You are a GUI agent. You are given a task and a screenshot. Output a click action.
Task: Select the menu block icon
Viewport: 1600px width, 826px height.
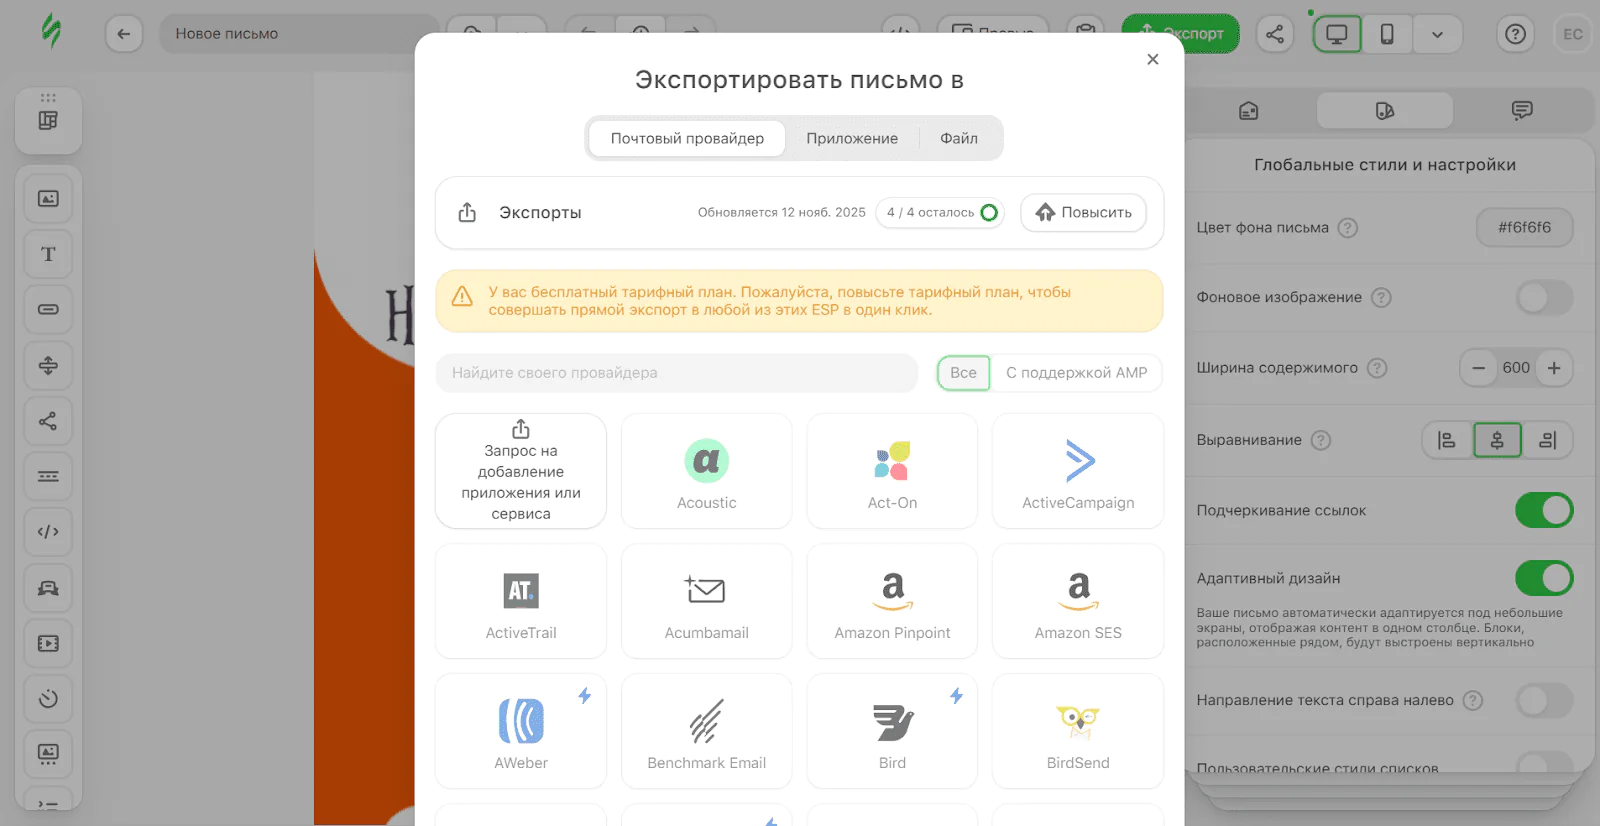pyautogui.click(x=48, y=476)
